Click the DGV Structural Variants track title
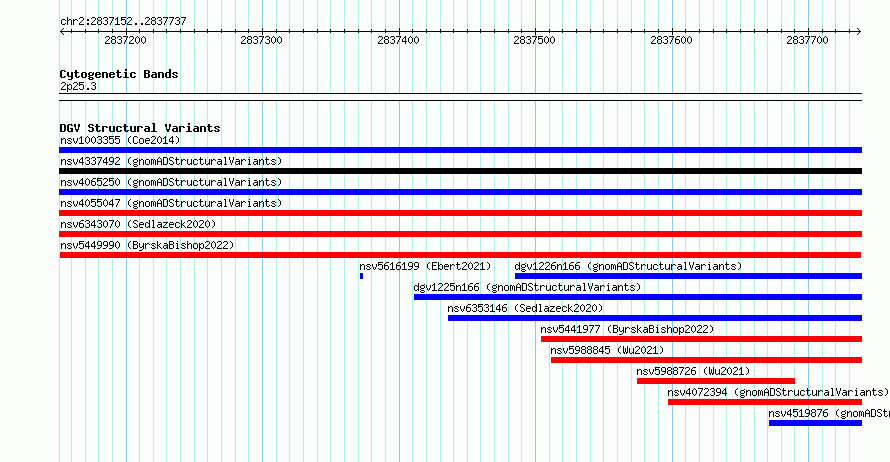The height and width of the screenshot is (462, 890). pos(140,128)
